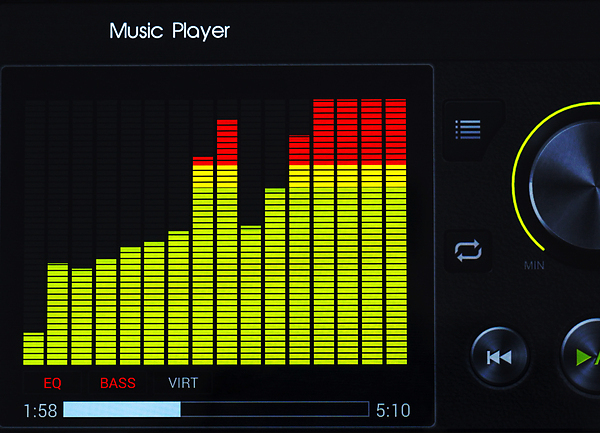Seek to the unfilled part of progress bar
600x433 pixels.
click(x=275, y=409)
